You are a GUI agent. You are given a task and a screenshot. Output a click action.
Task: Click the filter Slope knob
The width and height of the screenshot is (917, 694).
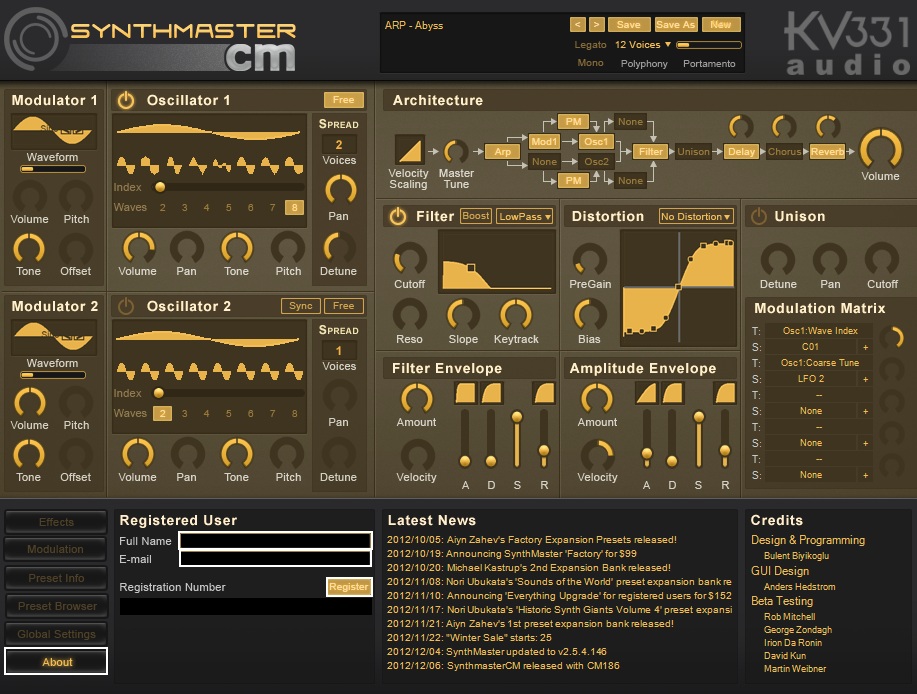tap(463, 315)
